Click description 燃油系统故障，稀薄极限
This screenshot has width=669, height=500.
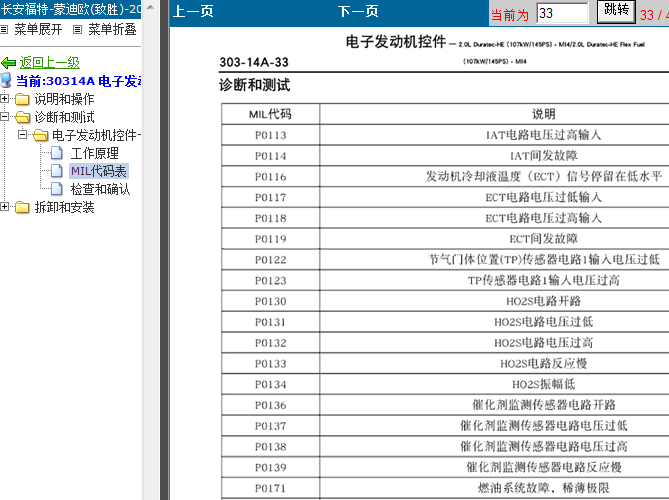tap(543, 488)
